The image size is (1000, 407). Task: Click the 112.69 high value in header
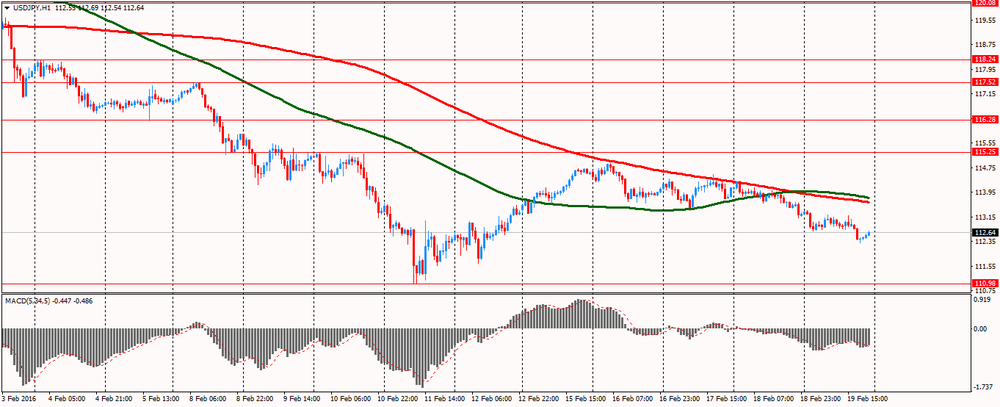[x=88, y=8]
